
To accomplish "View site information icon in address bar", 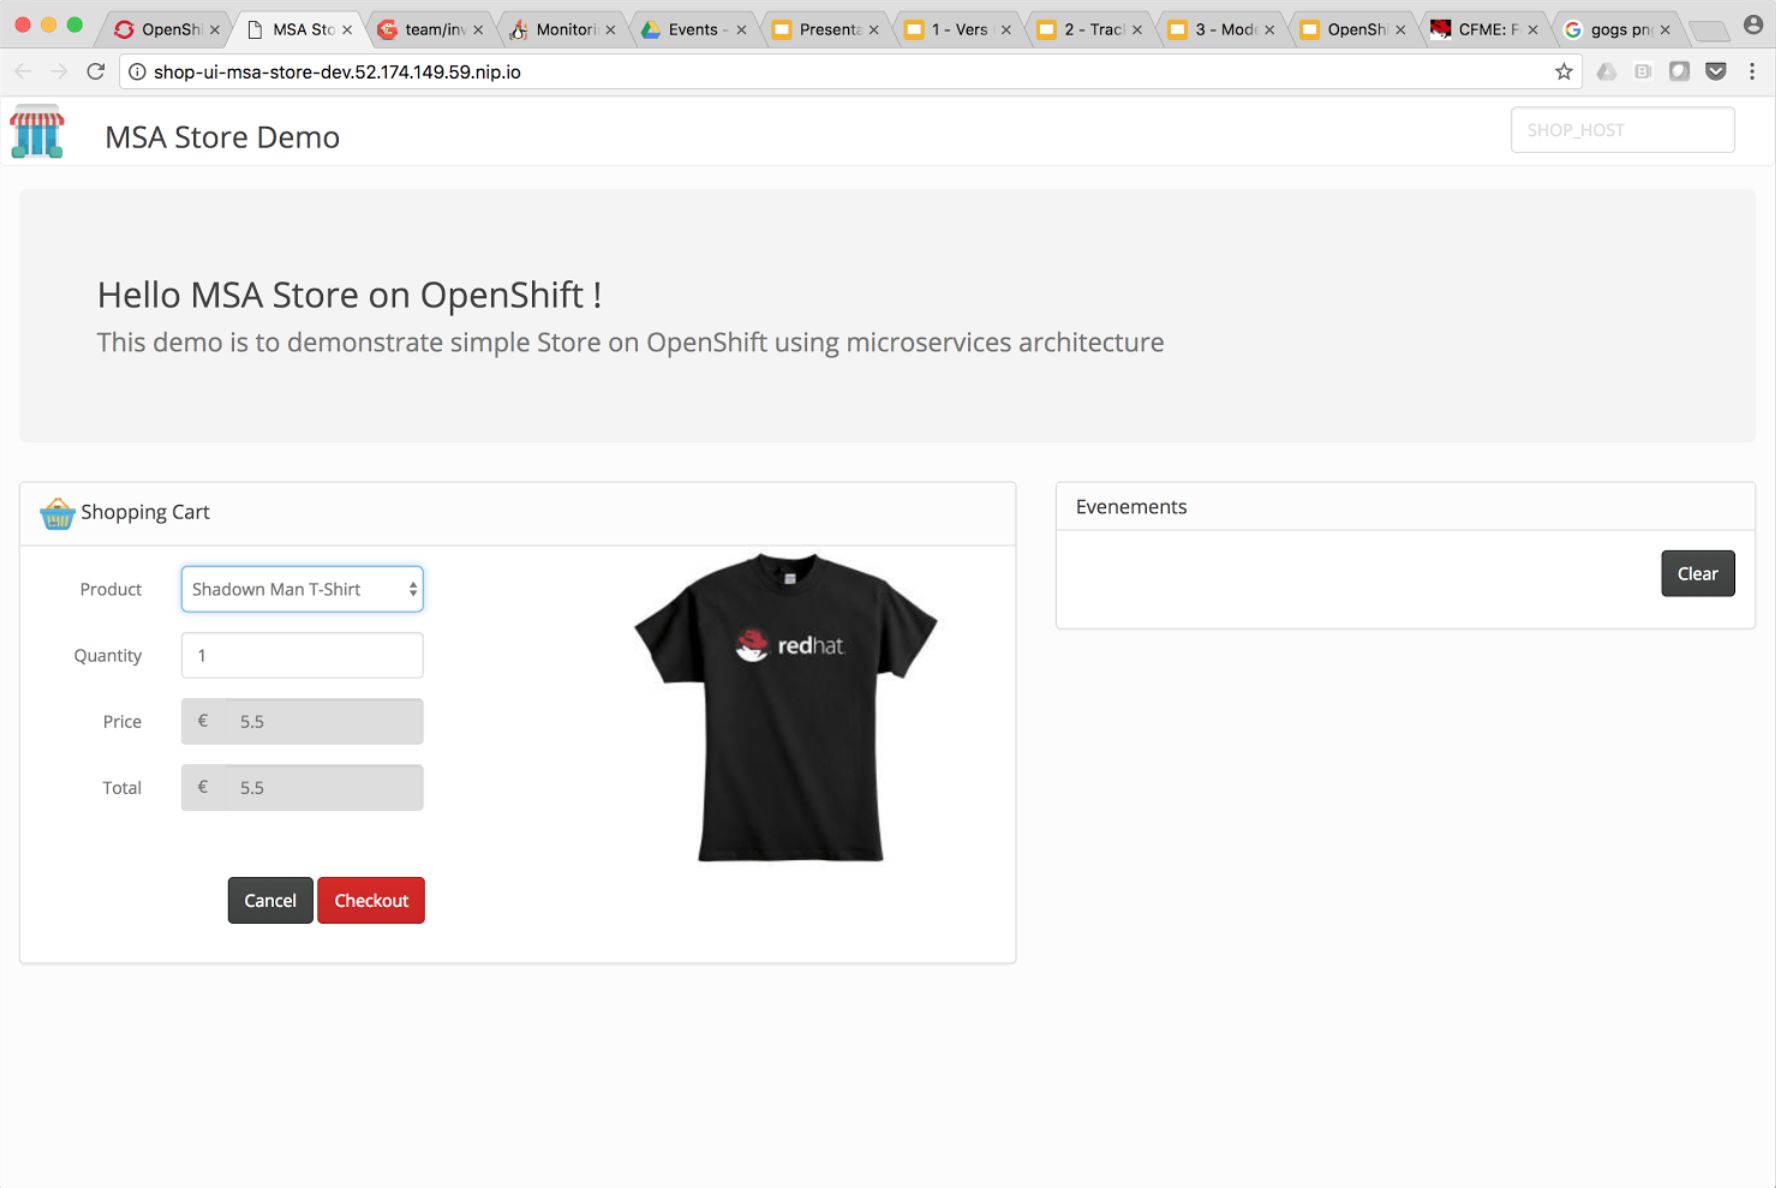I will coord(138,72).
